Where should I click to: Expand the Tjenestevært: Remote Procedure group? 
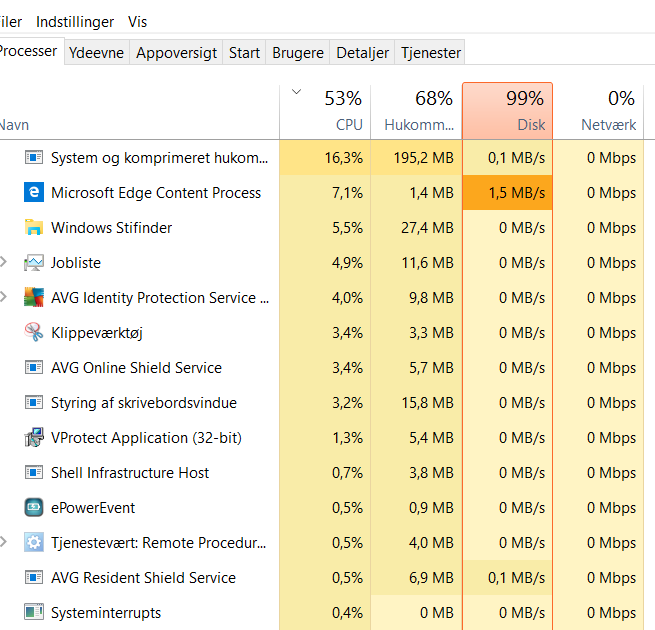point(4,543)
